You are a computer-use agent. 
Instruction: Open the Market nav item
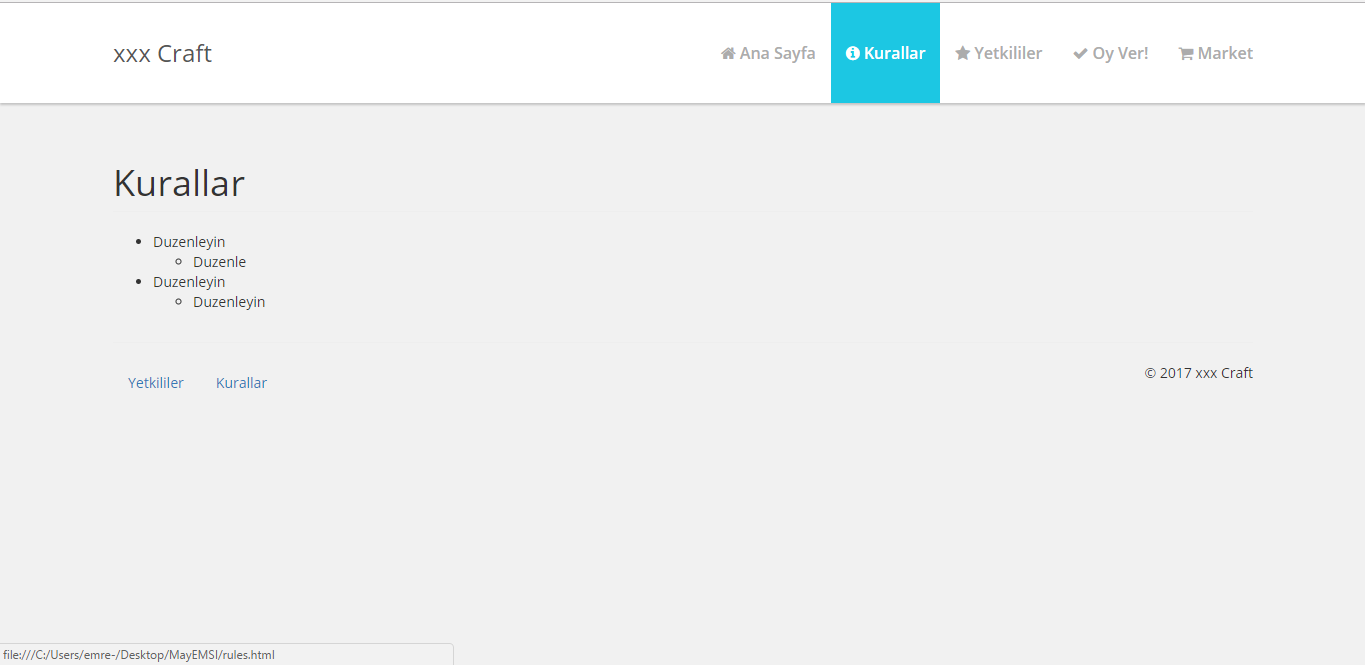coord(1216,53)
